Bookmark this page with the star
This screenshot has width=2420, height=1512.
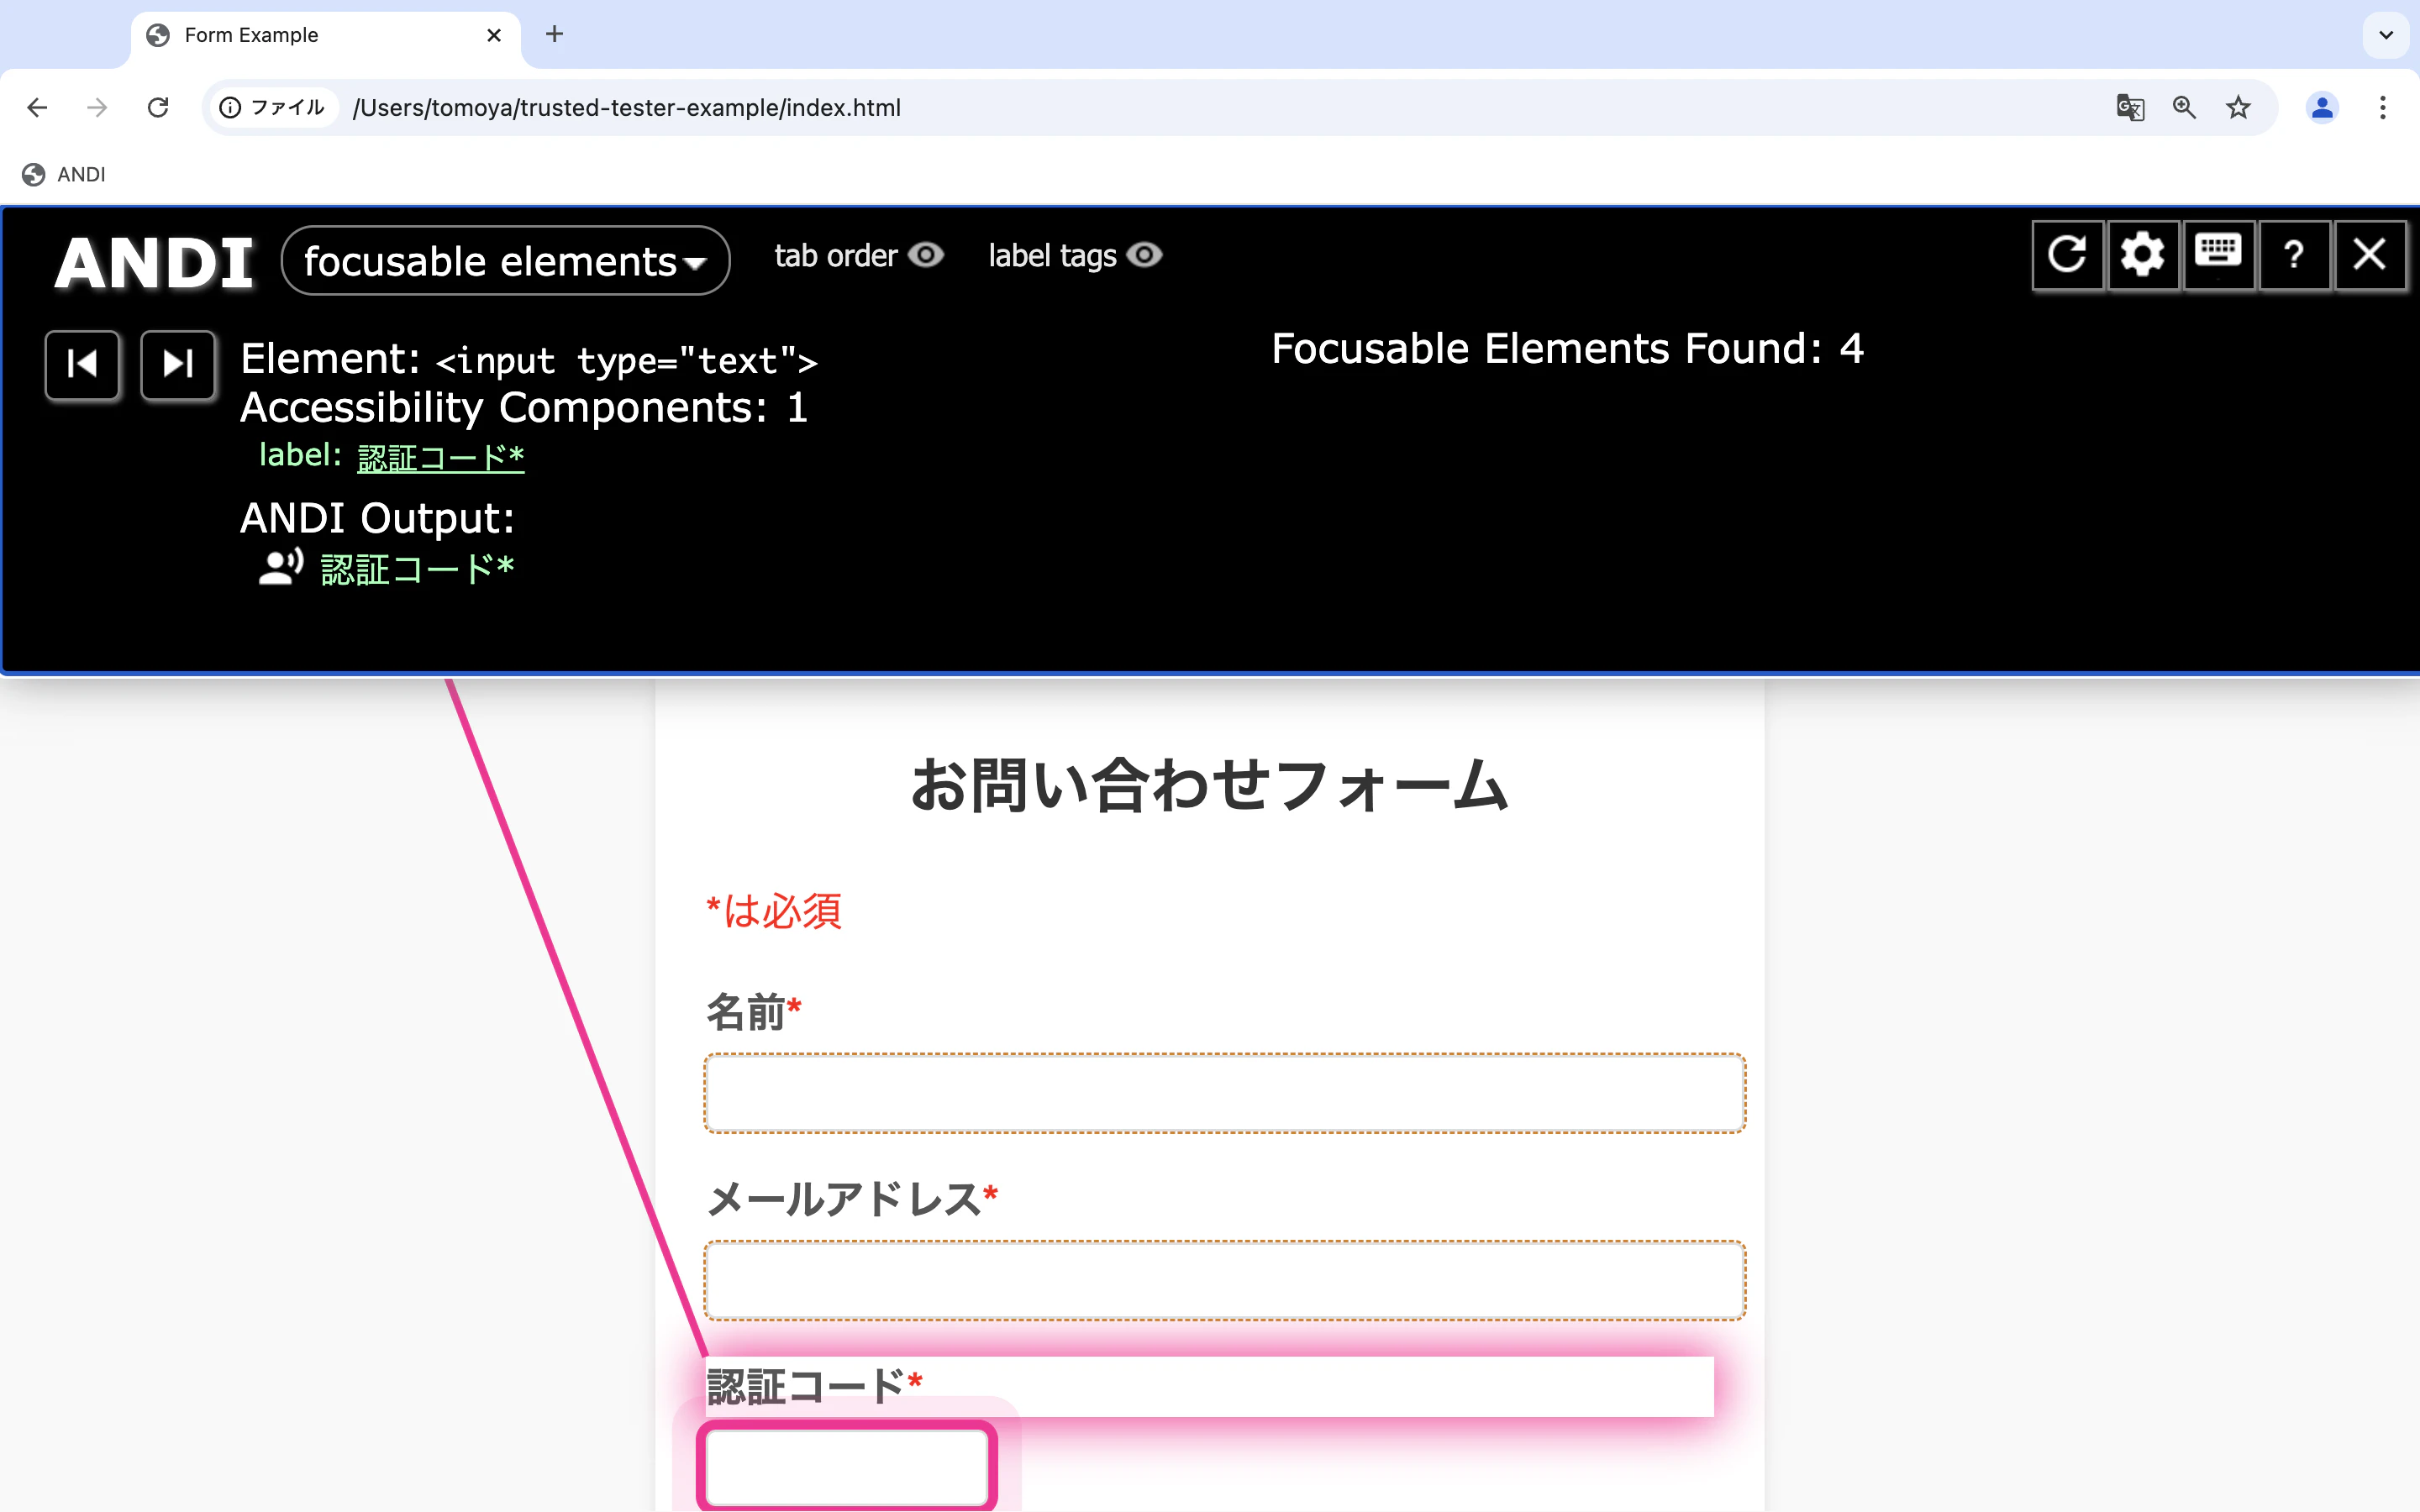(x=2238, y=107)
